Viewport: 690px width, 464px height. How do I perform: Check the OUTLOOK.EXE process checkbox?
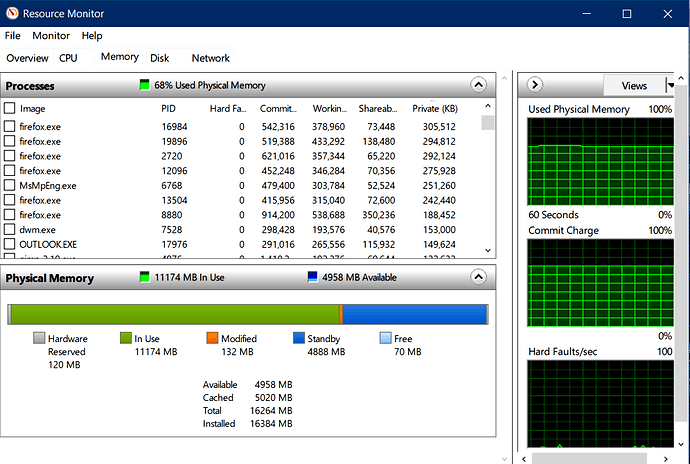coord(10,244)
